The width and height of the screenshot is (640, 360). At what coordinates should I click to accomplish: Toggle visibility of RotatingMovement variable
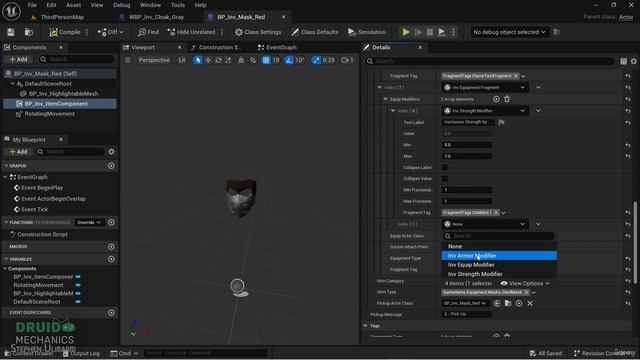(x=78, y=285)
